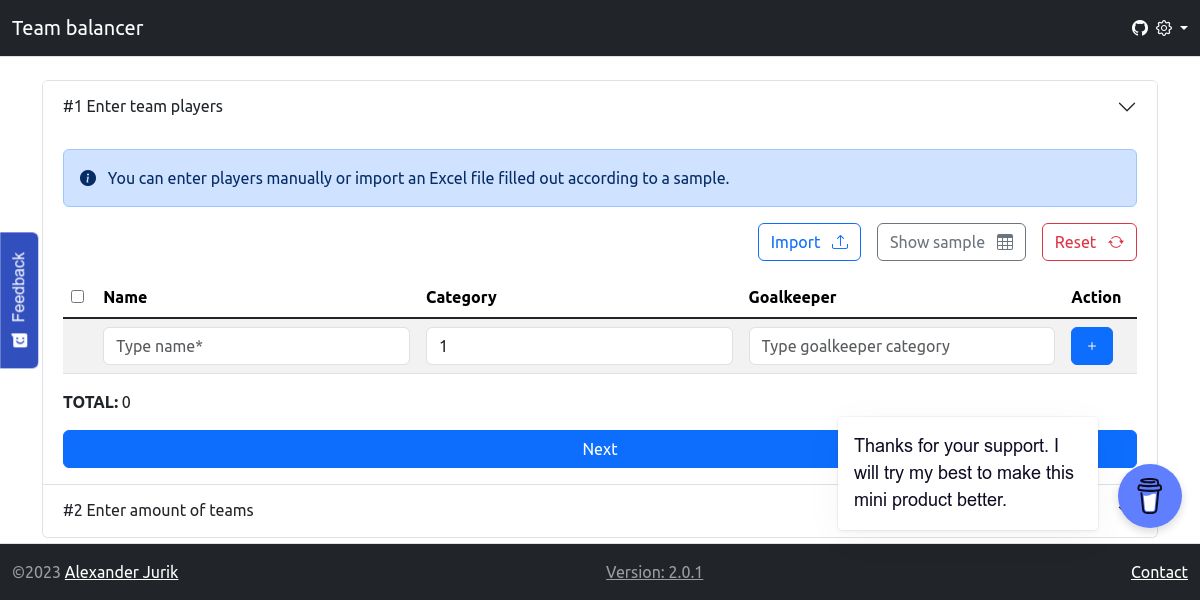The width and height of the screenshot is (1200, 600).
Task: Collapse the Enter team players section
Action: 1126,106
